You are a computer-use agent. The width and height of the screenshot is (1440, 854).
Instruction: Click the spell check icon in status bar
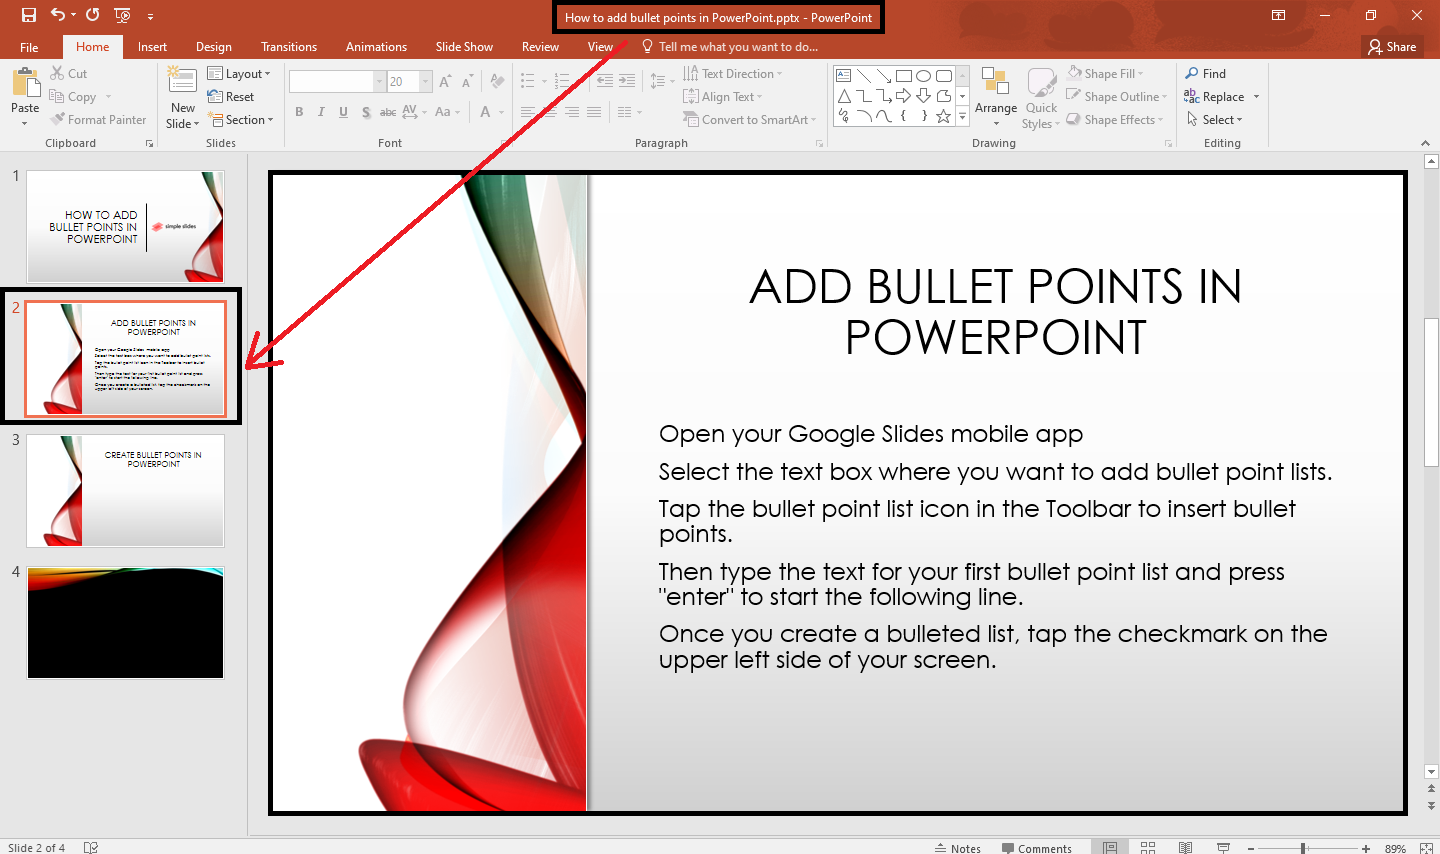(91, 847)
